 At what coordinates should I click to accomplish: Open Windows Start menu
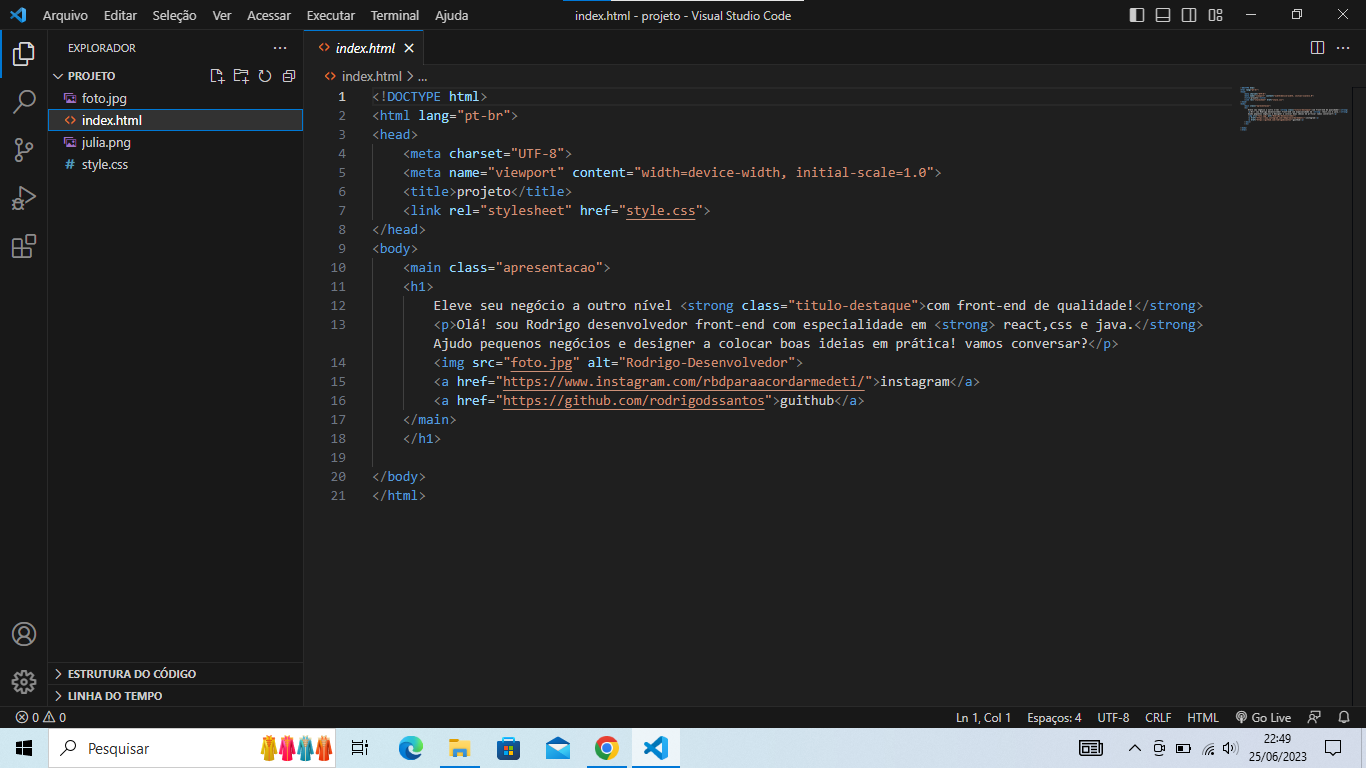pyautogui.click(x=24, y=748)
